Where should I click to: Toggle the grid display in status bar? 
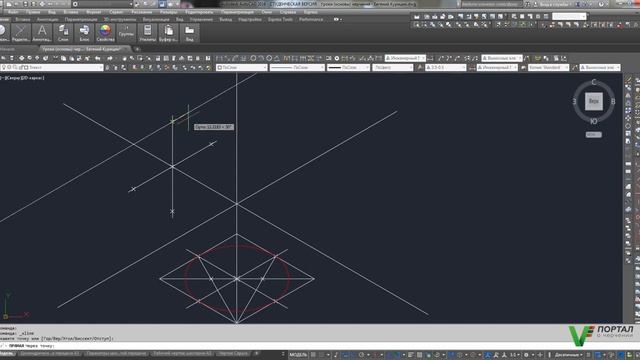(313, 355)
